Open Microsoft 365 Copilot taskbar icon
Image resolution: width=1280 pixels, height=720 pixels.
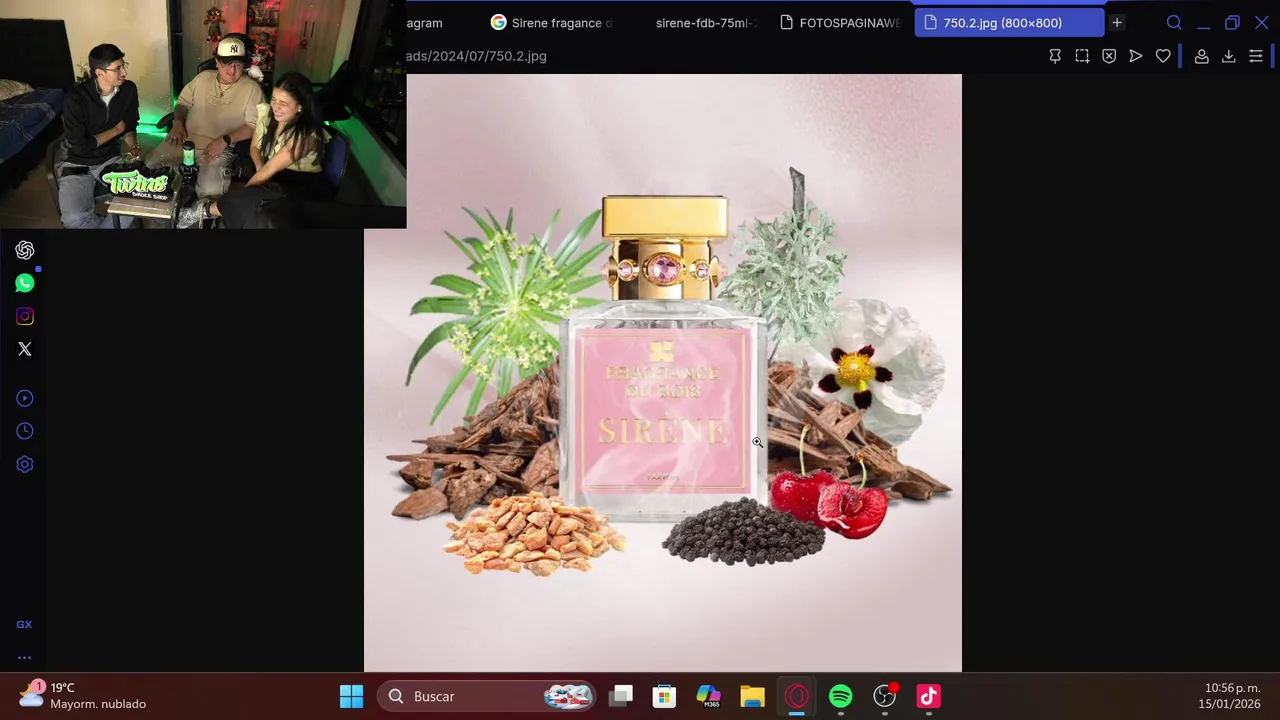tap(708, 696)
